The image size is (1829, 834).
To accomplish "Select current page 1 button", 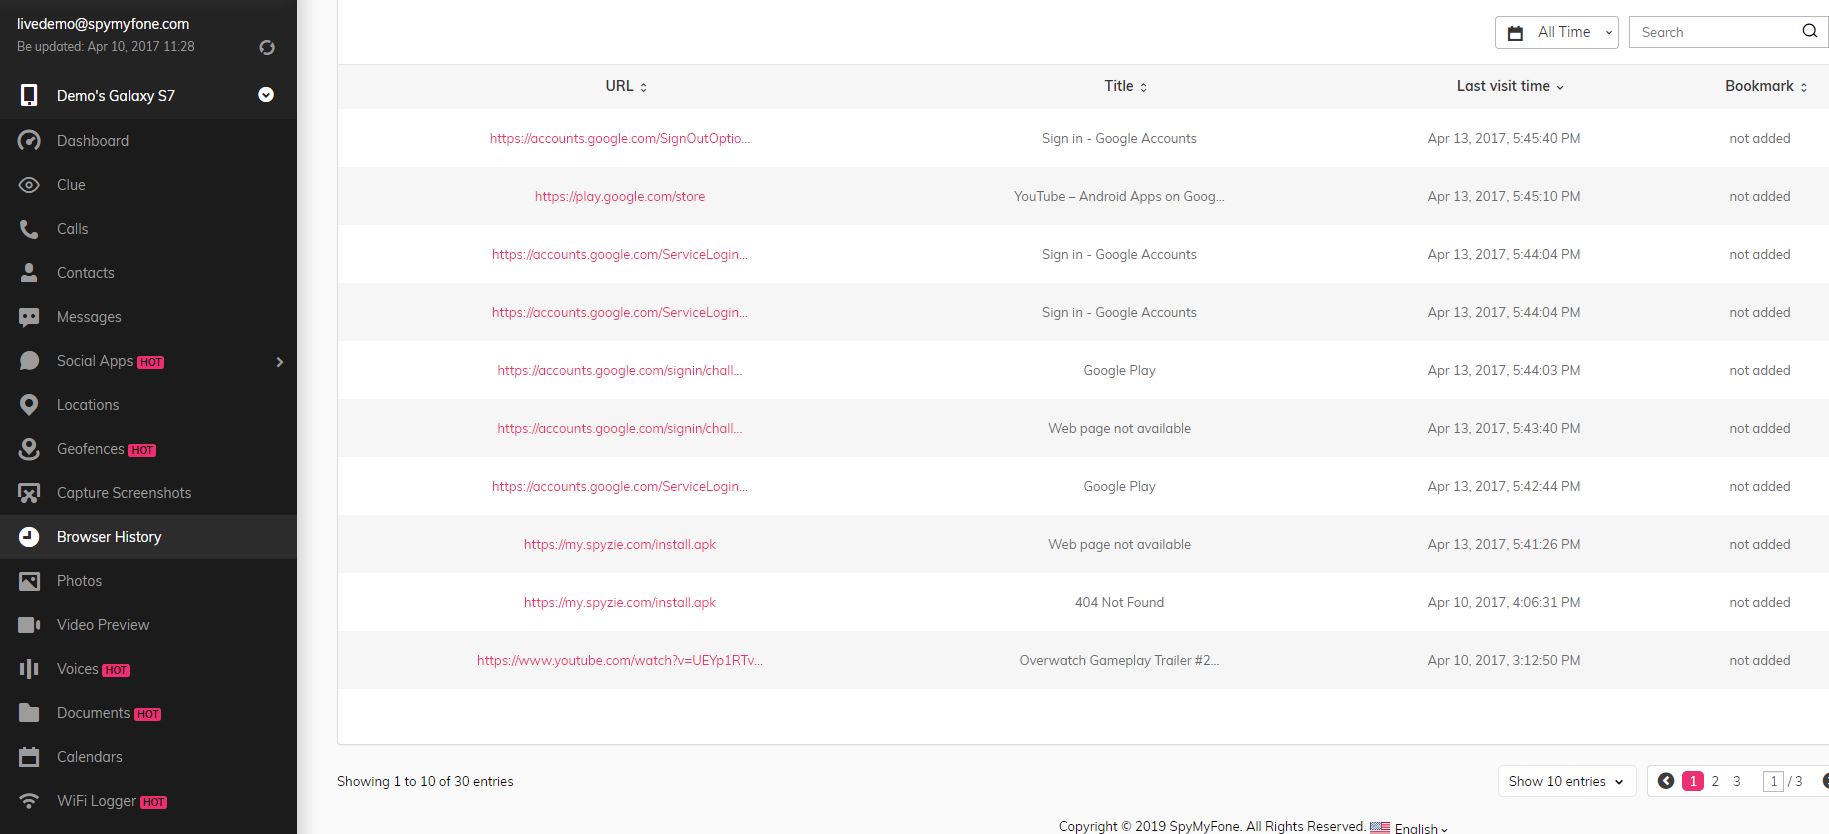I will [x=1693, y=781].
